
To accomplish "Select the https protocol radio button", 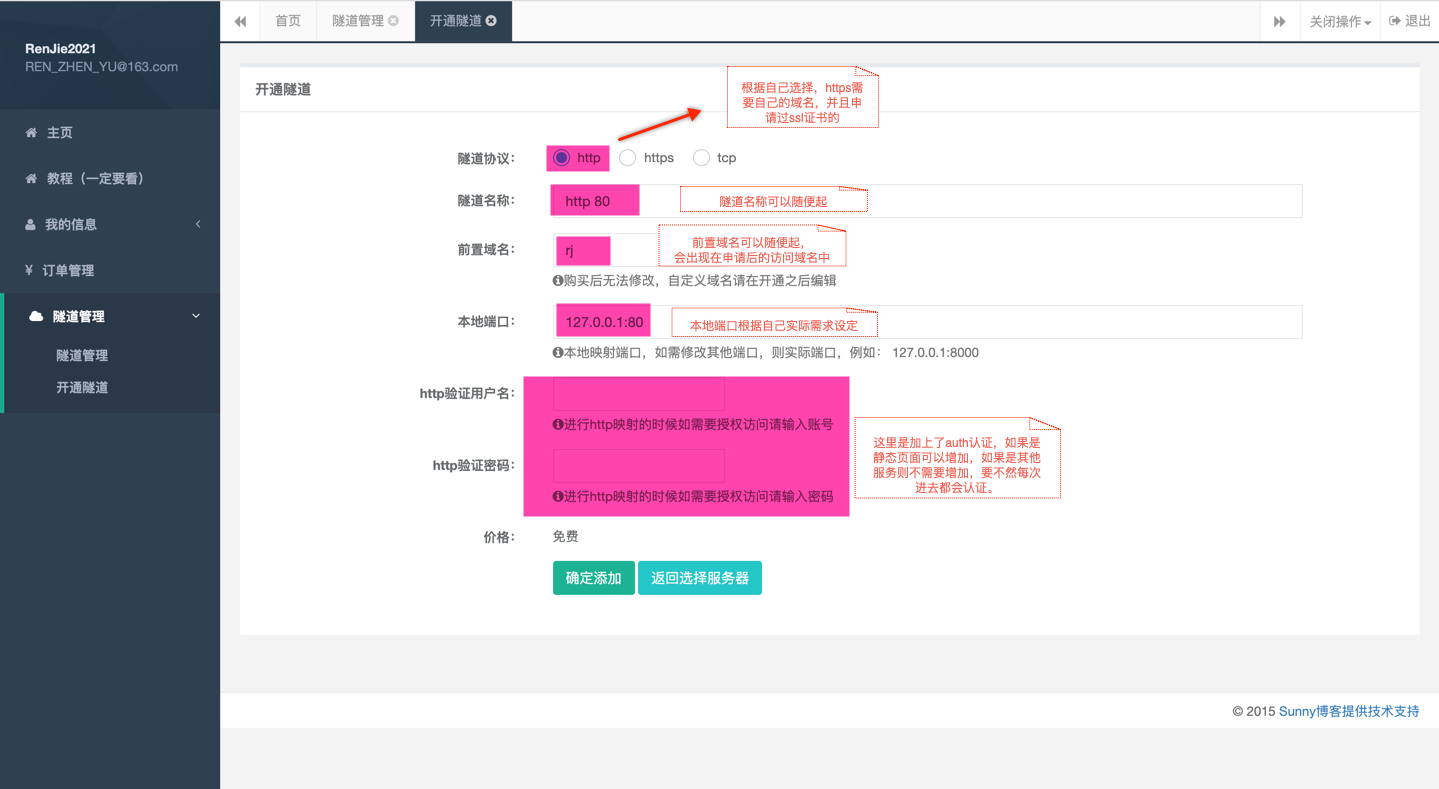I will pyautogui.click(x=628, y=158).
